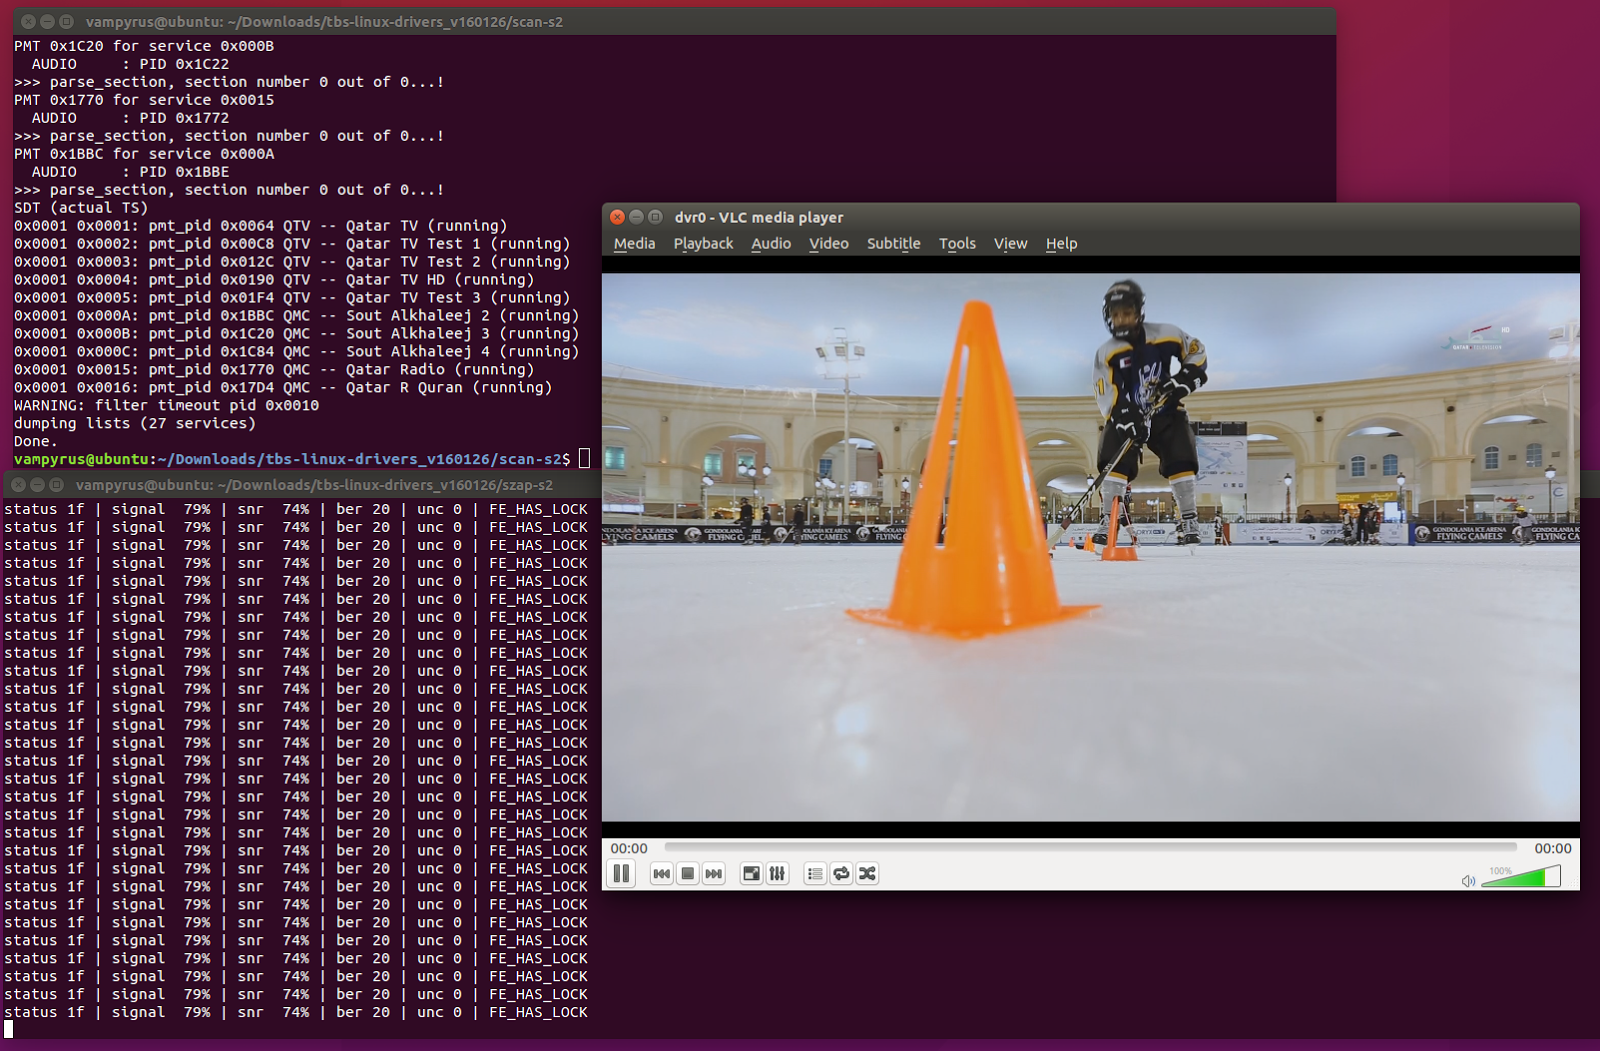Maximize the VLC media player window
This screenshot has width=1600, height=1051.
click(x=655, y=217)
